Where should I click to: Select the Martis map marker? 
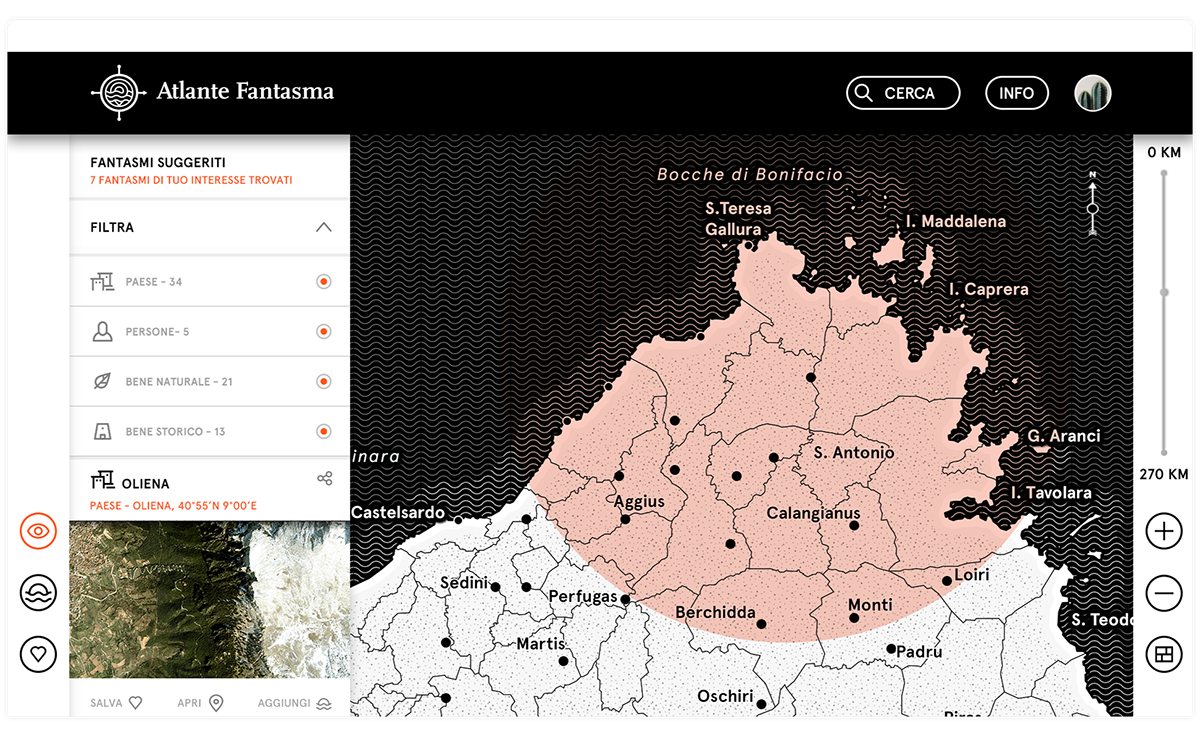click(563, 661)
